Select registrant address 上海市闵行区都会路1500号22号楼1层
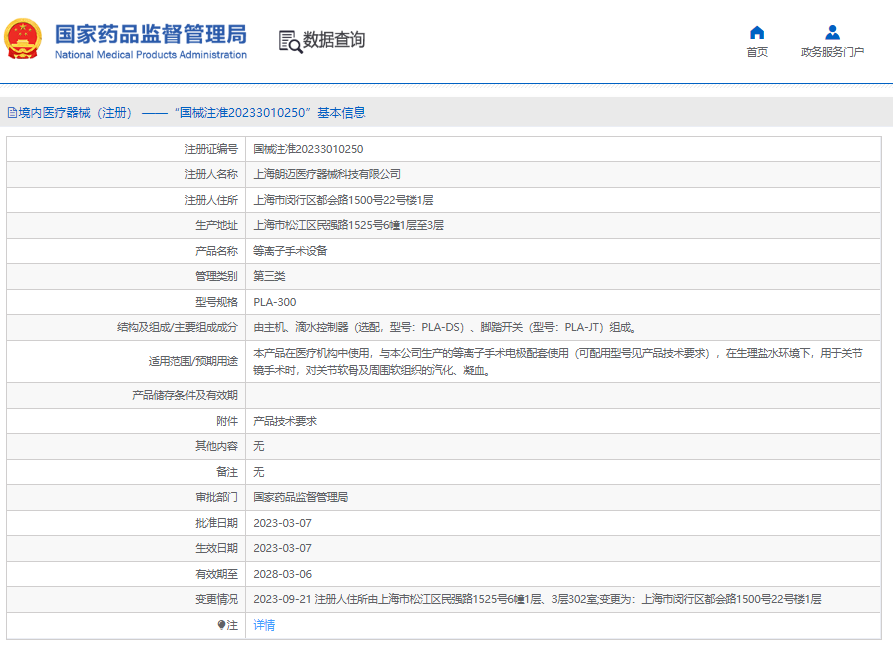Screen dimensions: 893x646 point(343,200)
